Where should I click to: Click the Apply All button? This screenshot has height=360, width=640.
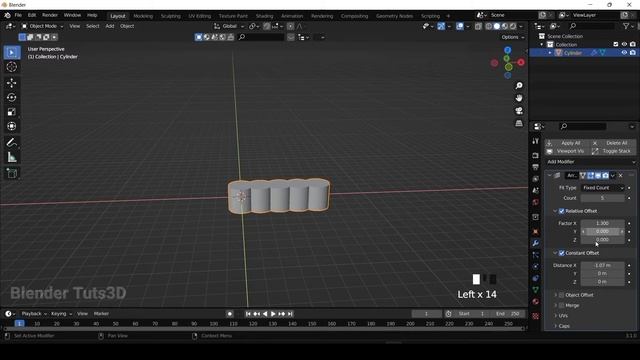(x=567, y=143)
